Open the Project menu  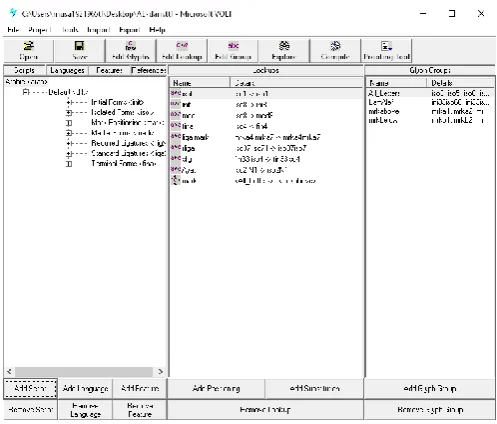[40, 30]
